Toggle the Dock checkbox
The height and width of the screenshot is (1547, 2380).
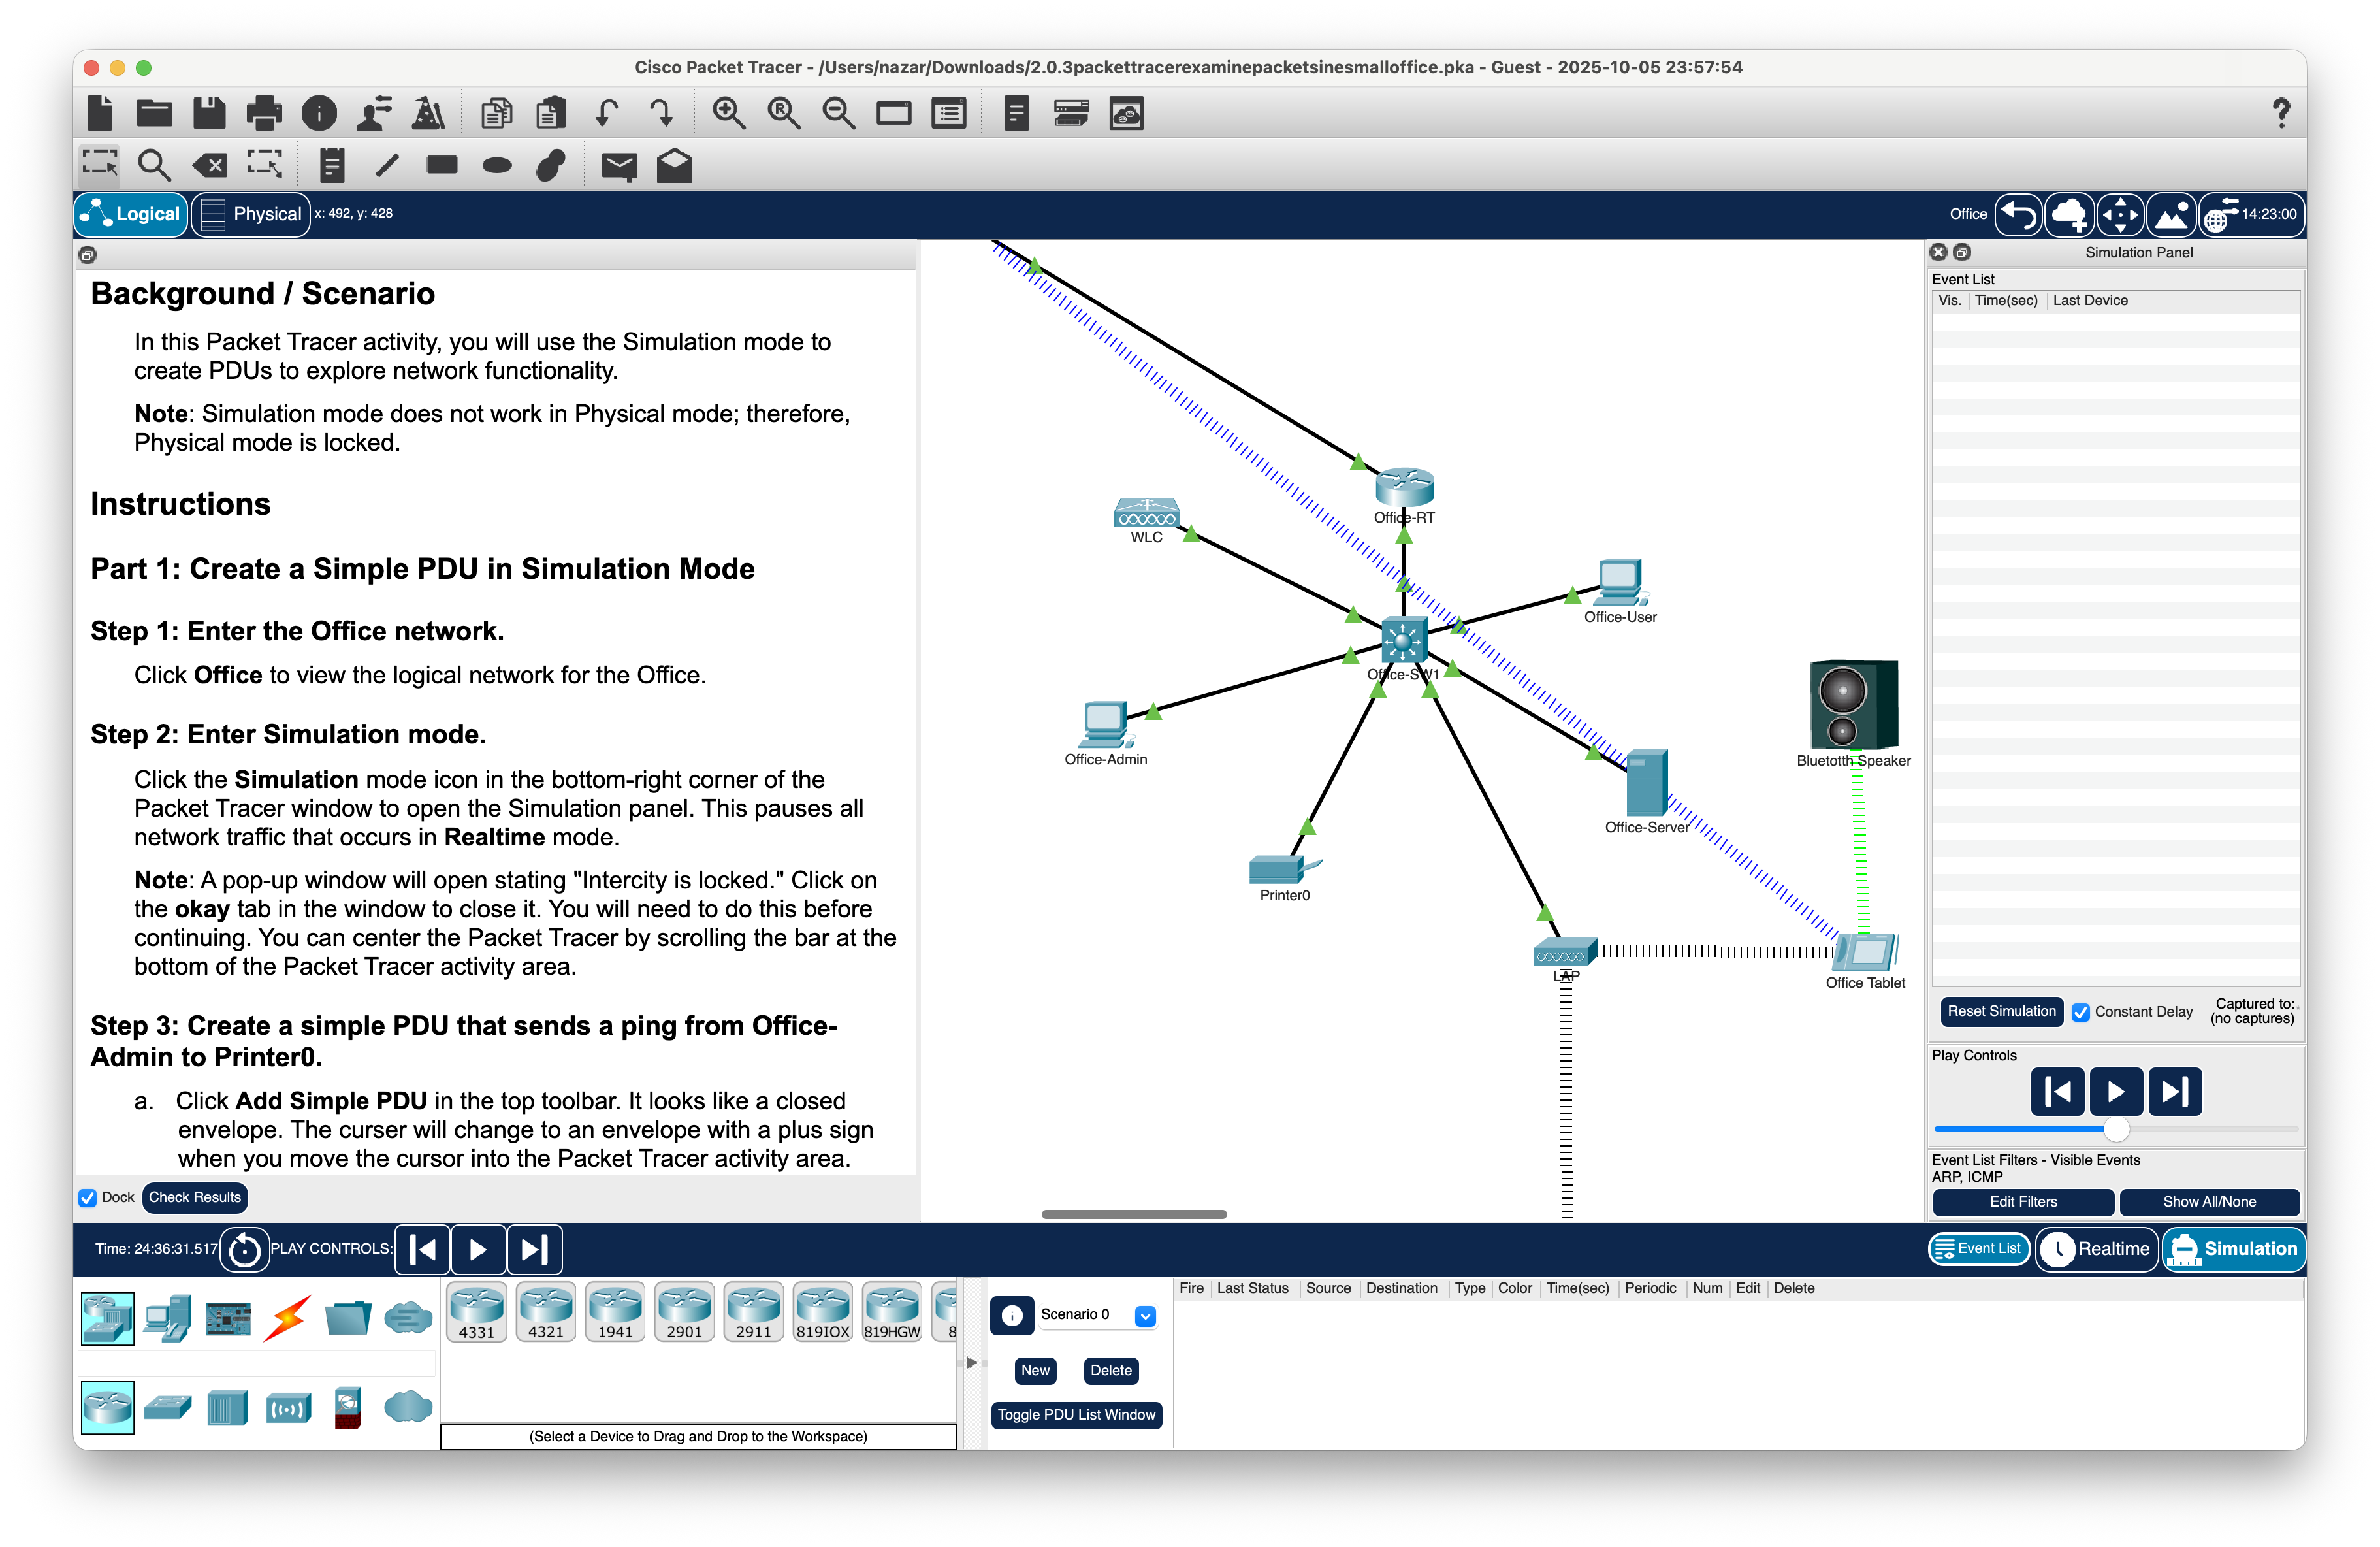88,1198
